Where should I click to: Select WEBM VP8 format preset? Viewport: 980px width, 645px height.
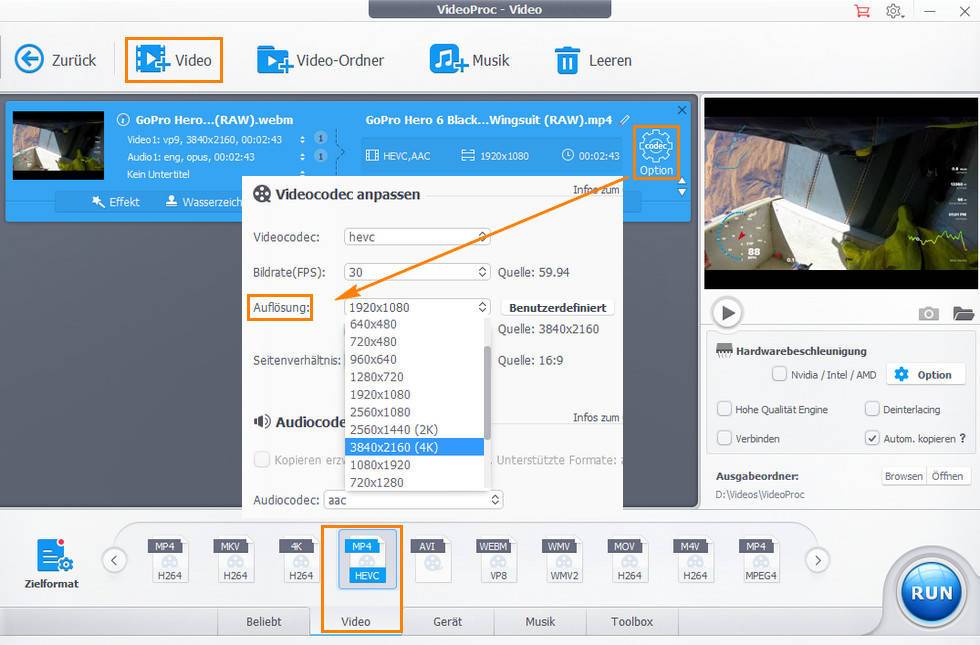pos(498,561)
